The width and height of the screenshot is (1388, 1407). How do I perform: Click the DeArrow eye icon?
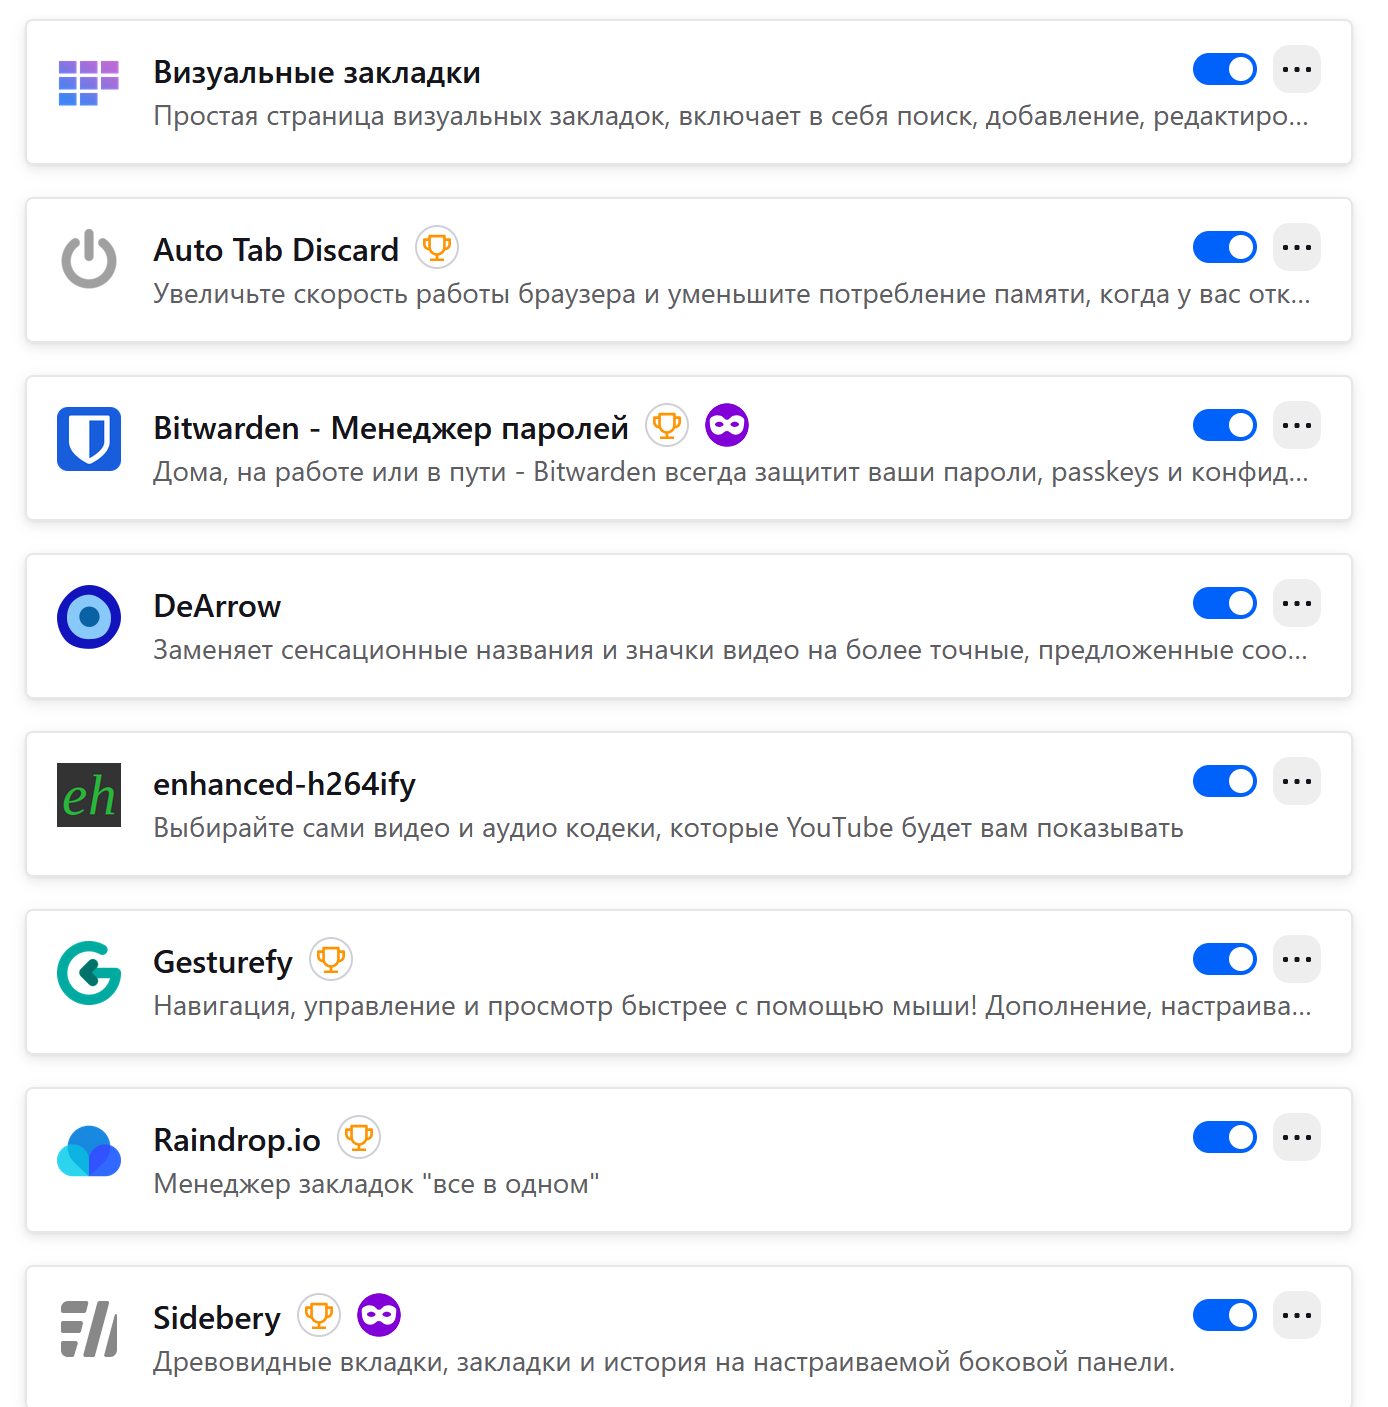[x=88, y=616]
